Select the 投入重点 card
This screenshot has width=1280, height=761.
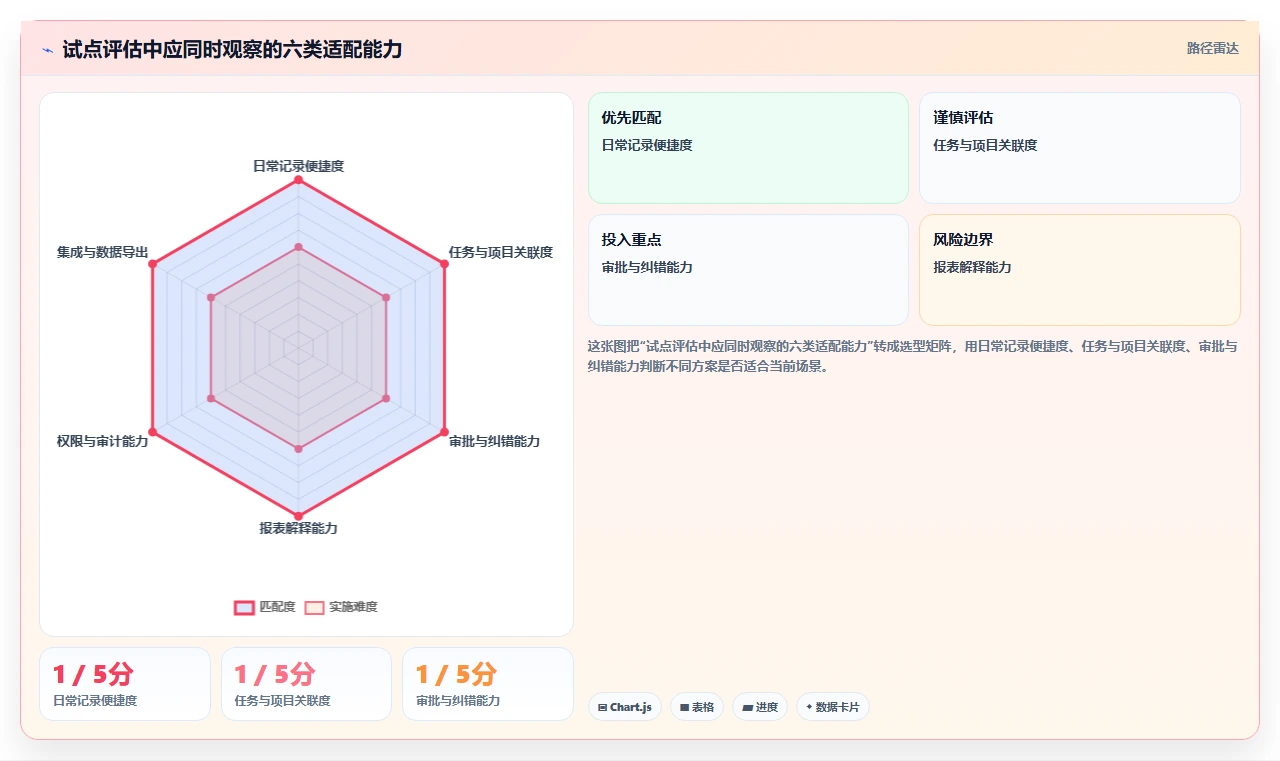click(748, 270)
